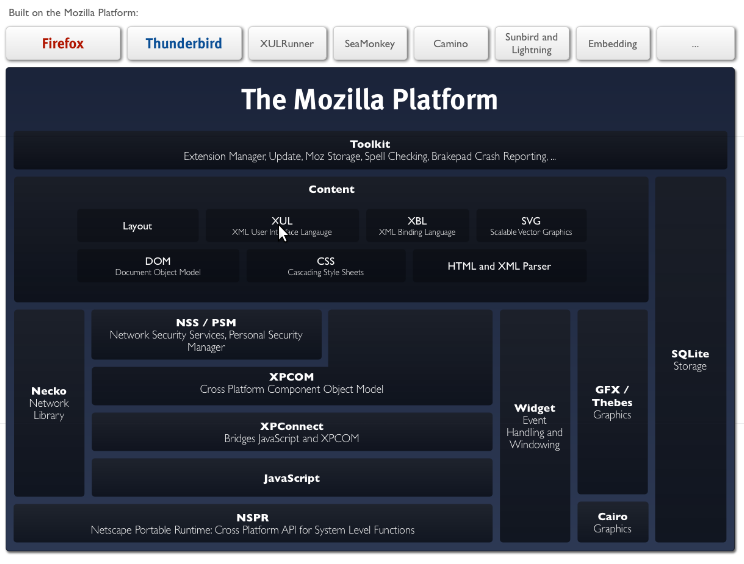Image resolution: width=744 pixels, height=564 pixels.
Task: Open the XBL XML Binding Language box
Action: pos(417,226)
